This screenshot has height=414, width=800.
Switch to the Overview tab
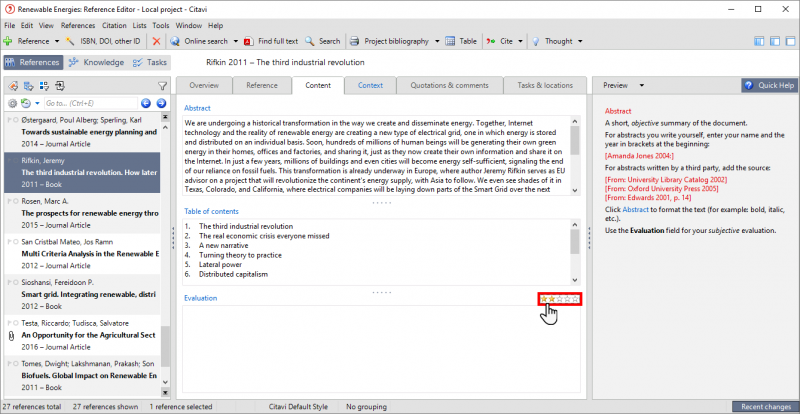tap(204, 85)
